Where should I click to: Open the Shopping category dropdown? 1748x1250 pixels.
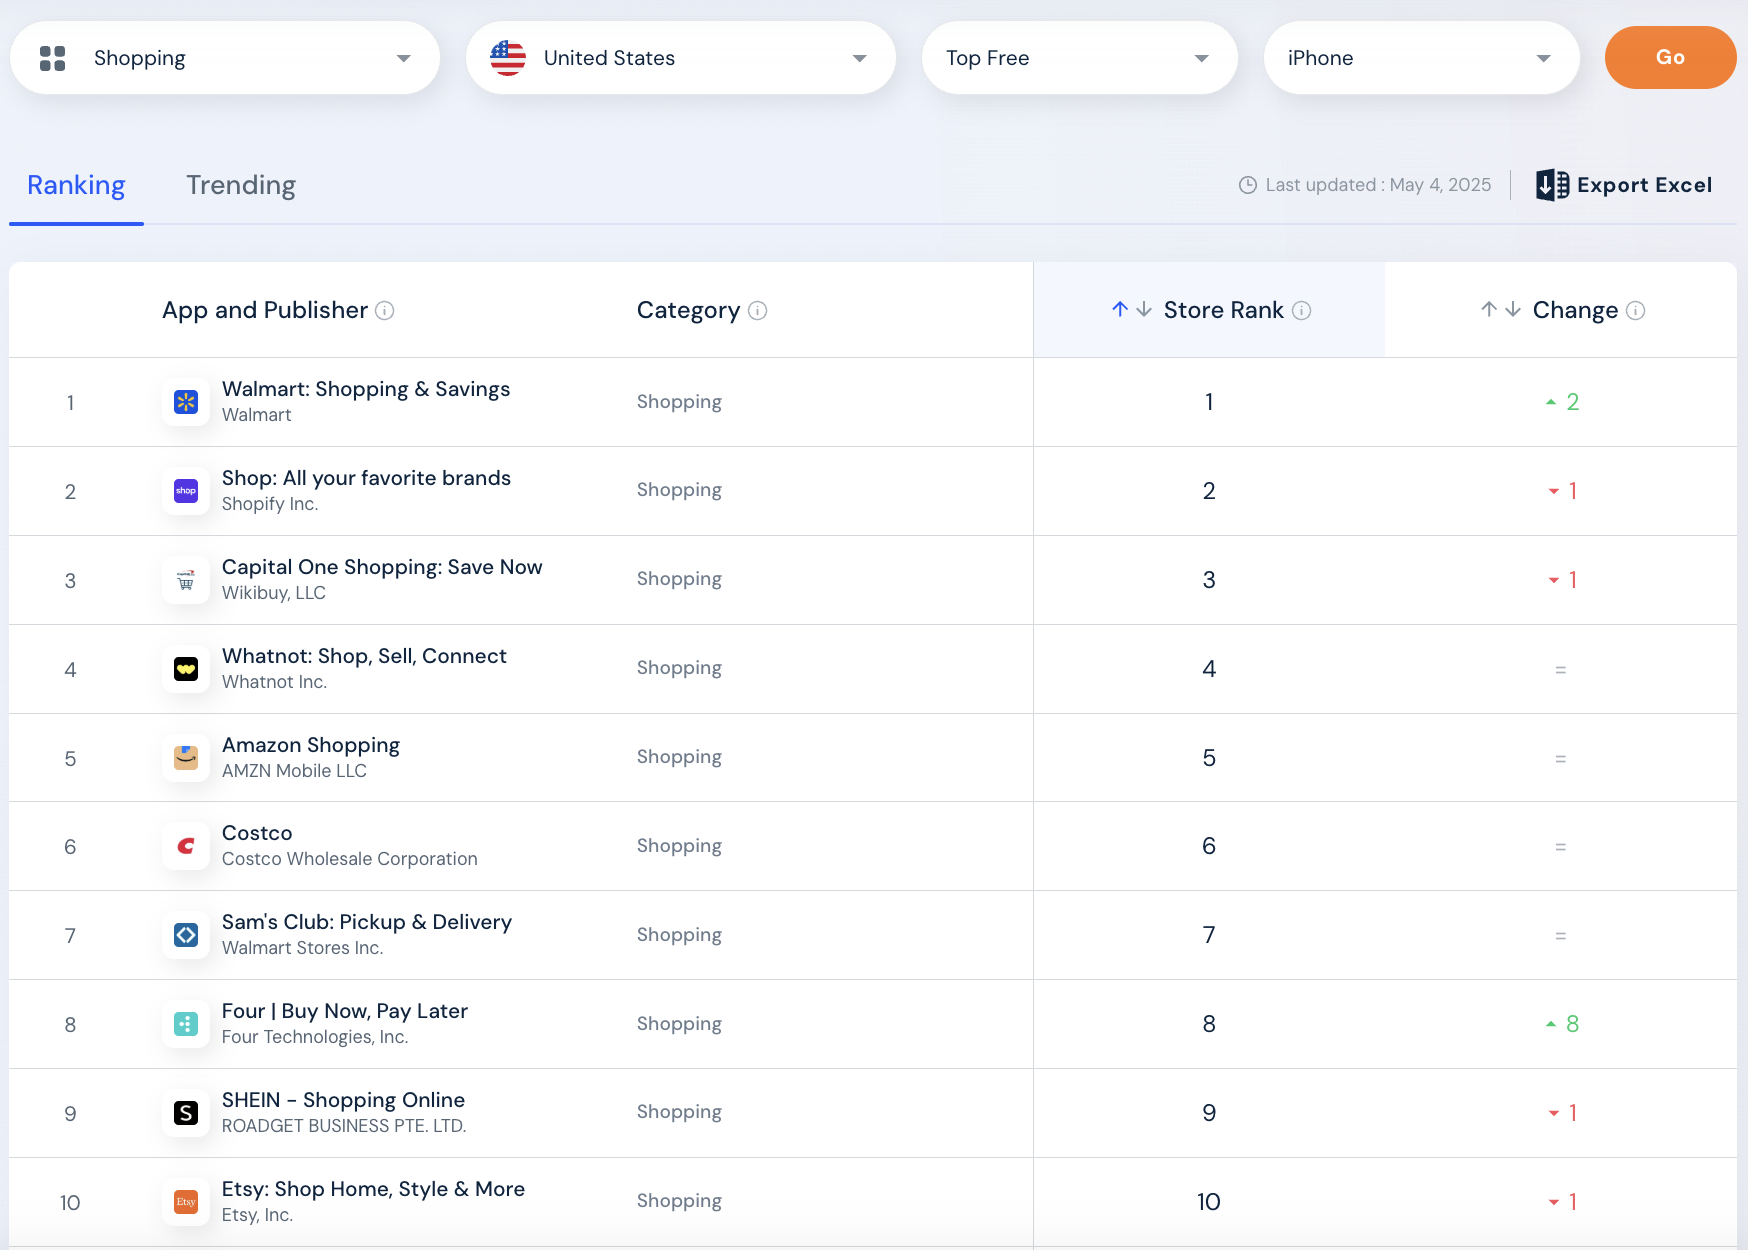[x=225, y=58]
